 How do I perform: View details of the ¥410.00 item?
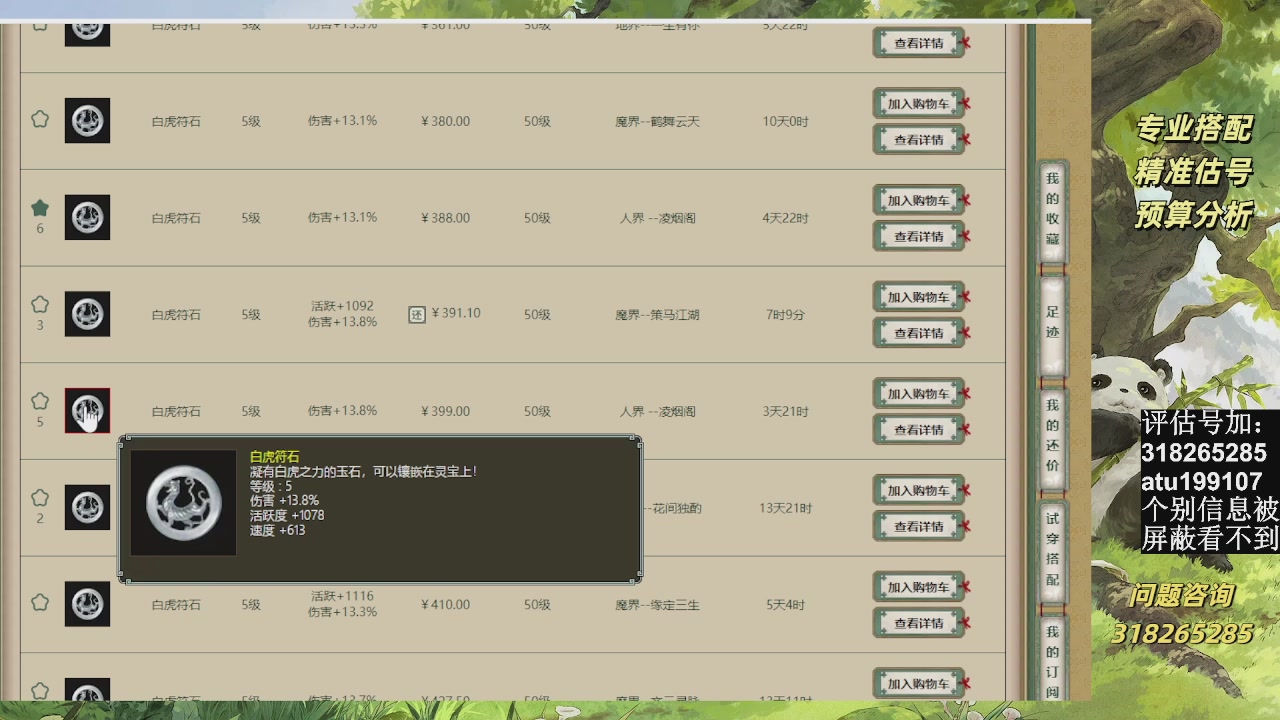tap(918, 623)
